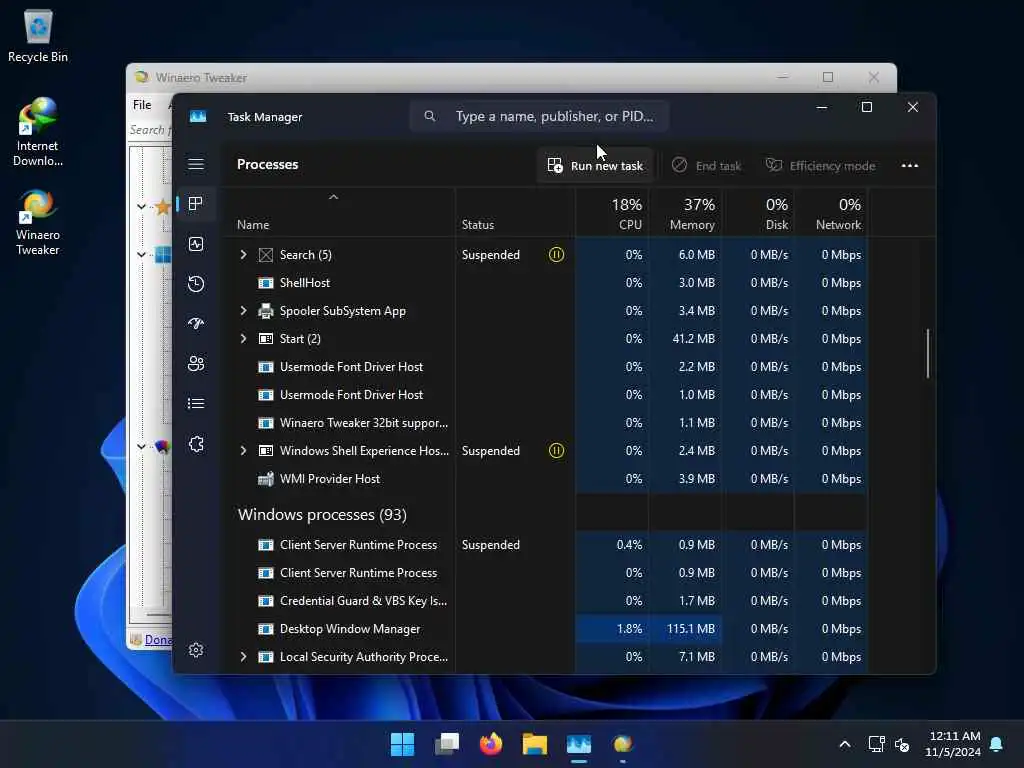This screenshot has width=1024, height=768.
Task: Select the Winaero Tweaker desktop shortcut
Action: click(x=38, y=222)
